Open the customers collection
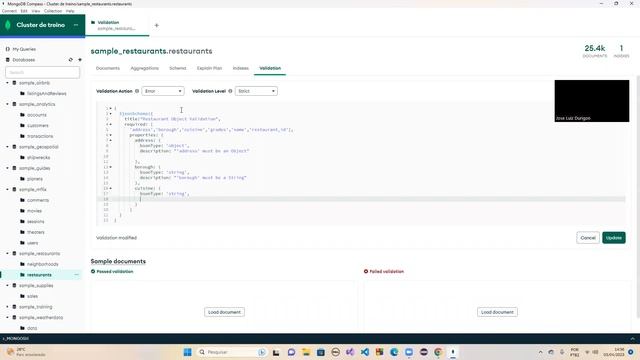The image size is (640, 360). [x=38, y=126]
